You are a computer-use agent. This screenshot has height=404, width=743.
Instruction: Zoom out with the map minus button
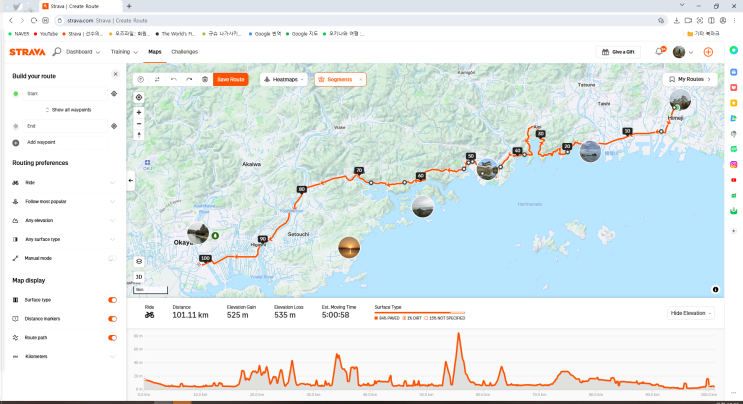139,124
